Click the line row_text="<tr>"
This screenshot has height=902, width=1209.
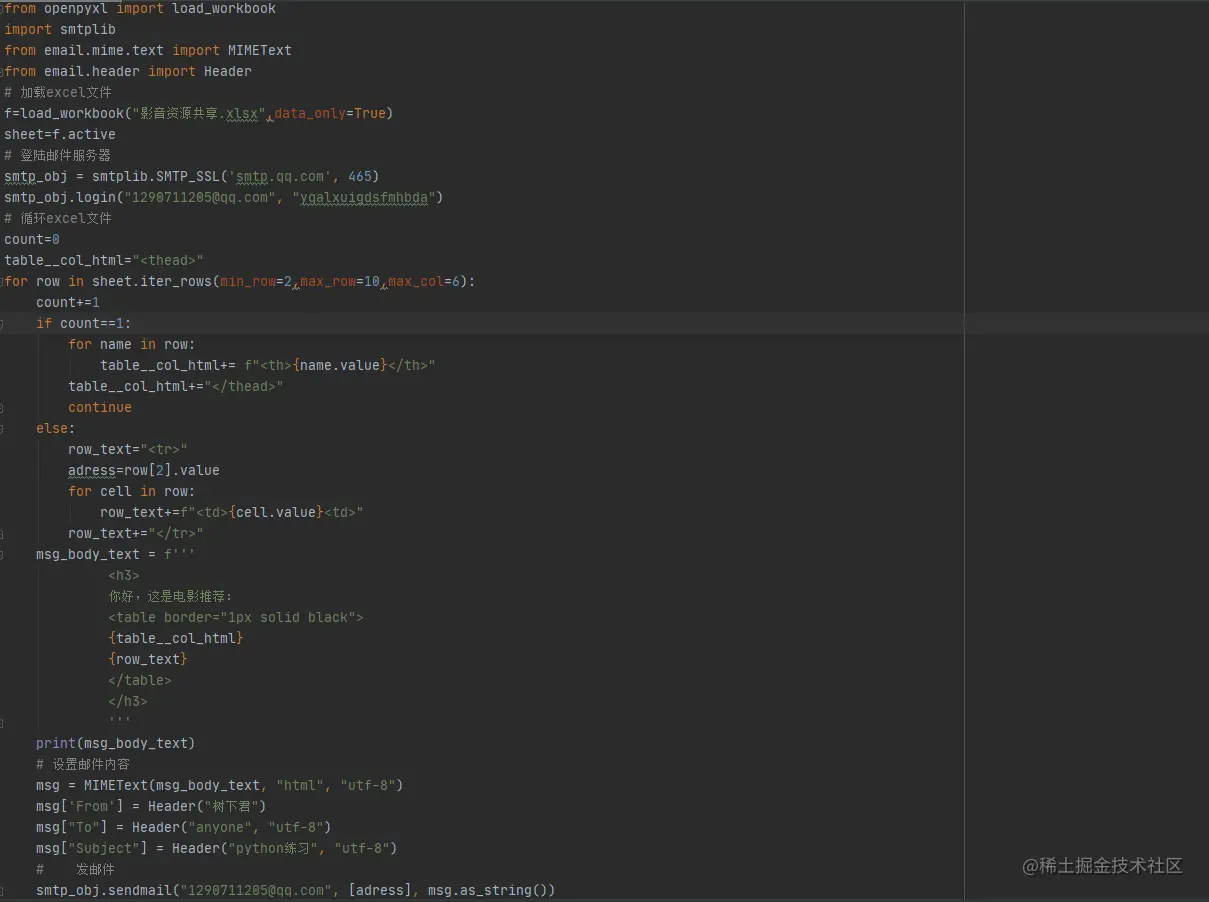click(128, 449)
